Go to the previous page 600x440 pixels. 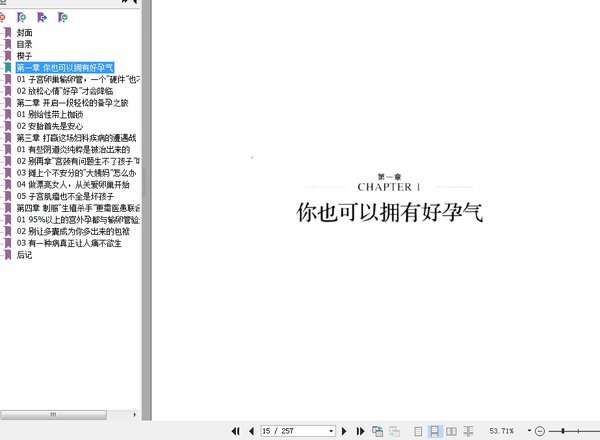click(251, 431)
